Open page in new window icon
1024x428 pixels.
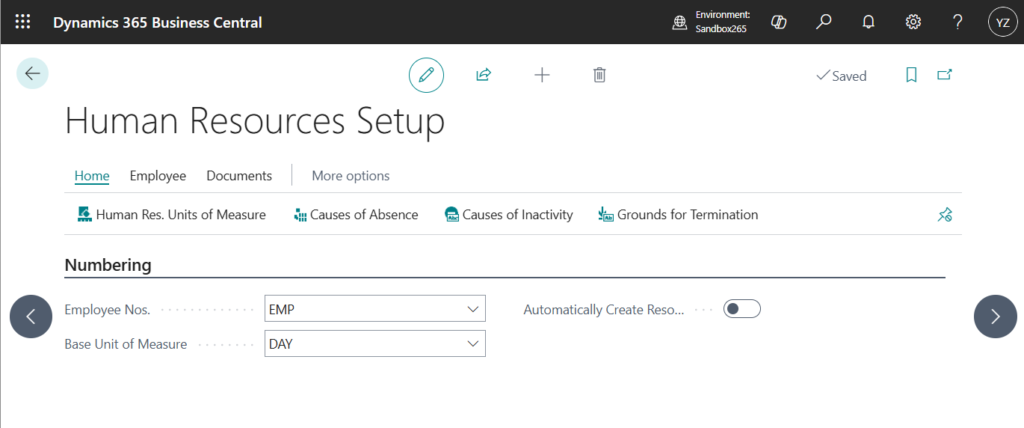coord(944,75)
